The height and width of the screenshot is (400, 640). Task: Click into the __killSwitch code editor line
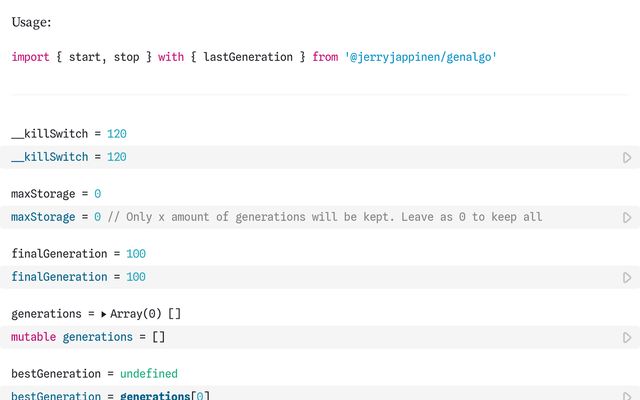[300, 157]
